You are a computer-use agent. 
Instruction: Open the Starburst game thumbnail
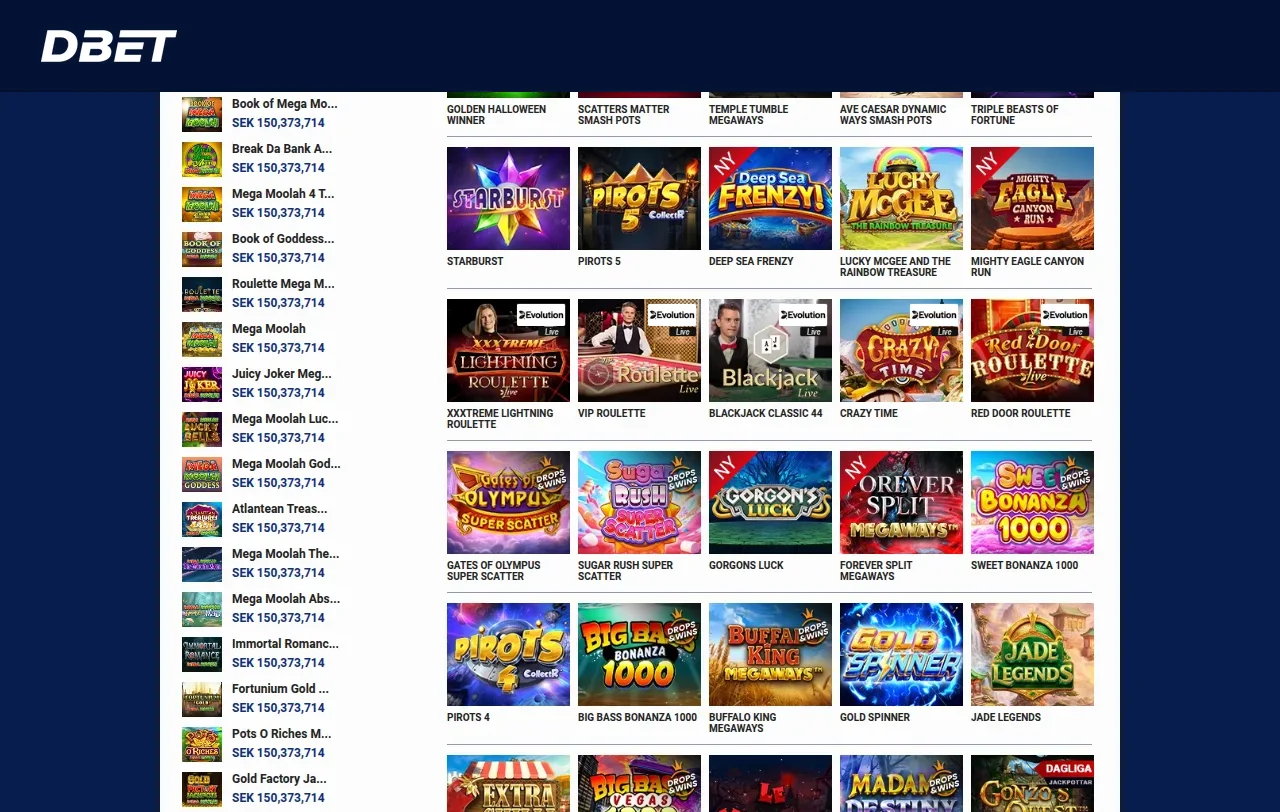click(x=508, y=198)
